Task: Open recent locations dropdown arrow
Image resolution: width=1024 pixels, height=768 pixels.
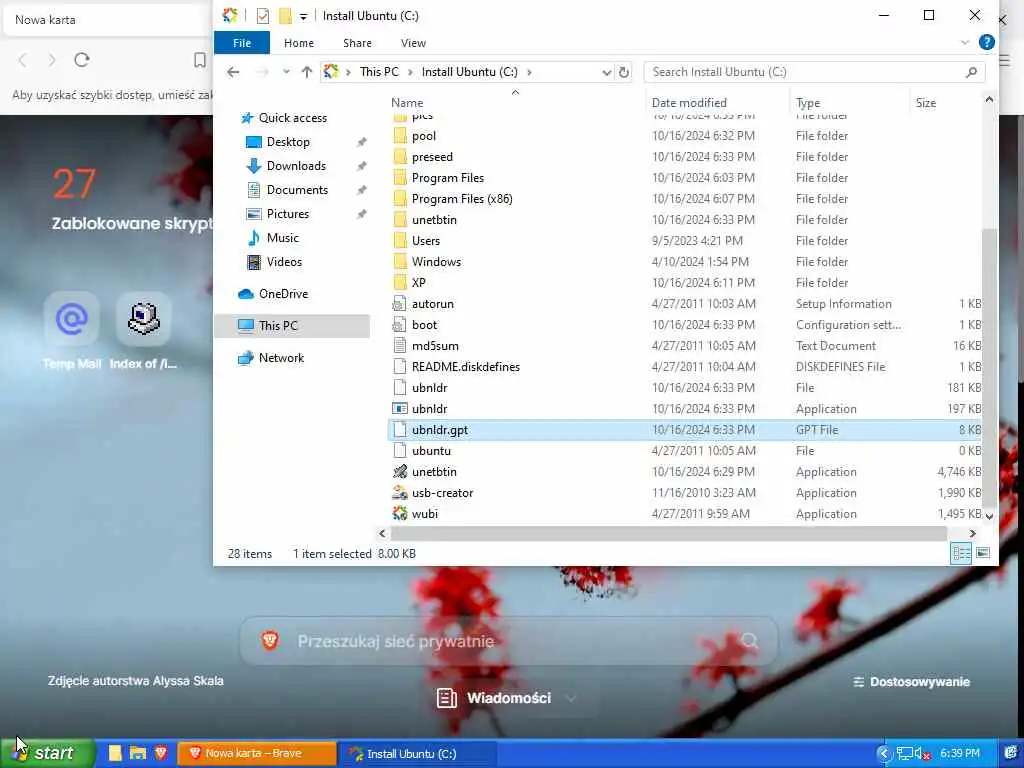Action: tap(286, 72)
